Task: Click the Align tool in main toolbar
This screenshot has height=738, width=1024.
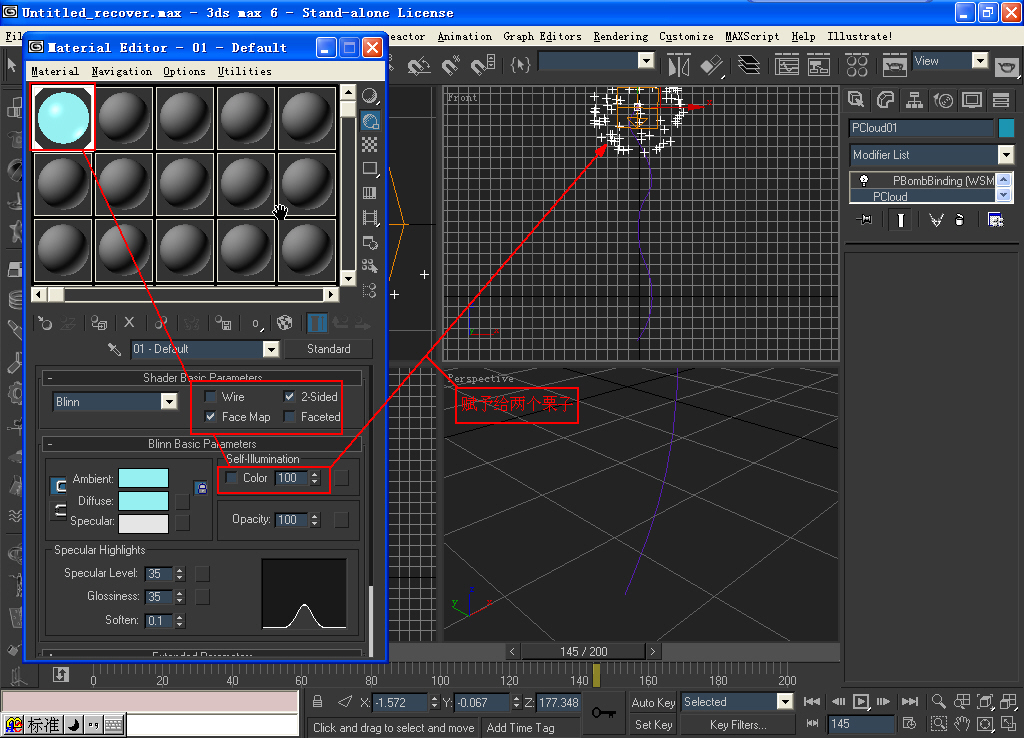Action: click(x=712, y=65)
